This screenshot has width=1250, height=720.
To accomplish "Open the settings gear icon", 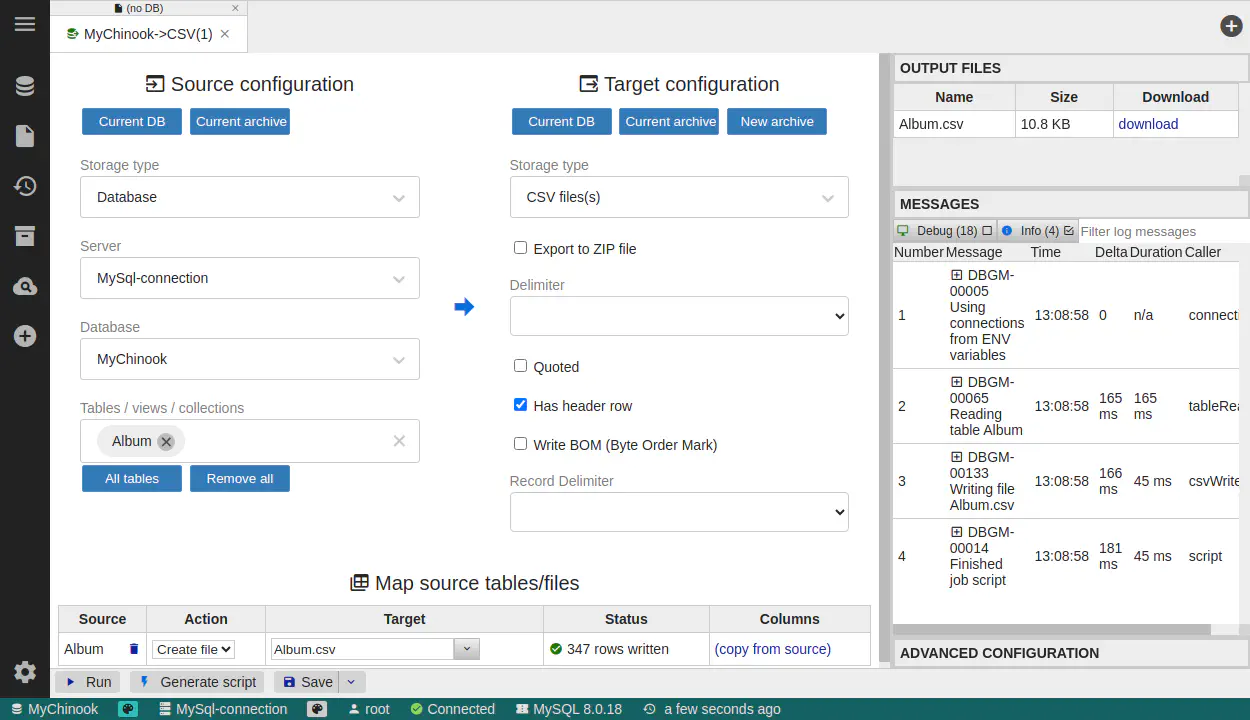I will pos(25,672).
